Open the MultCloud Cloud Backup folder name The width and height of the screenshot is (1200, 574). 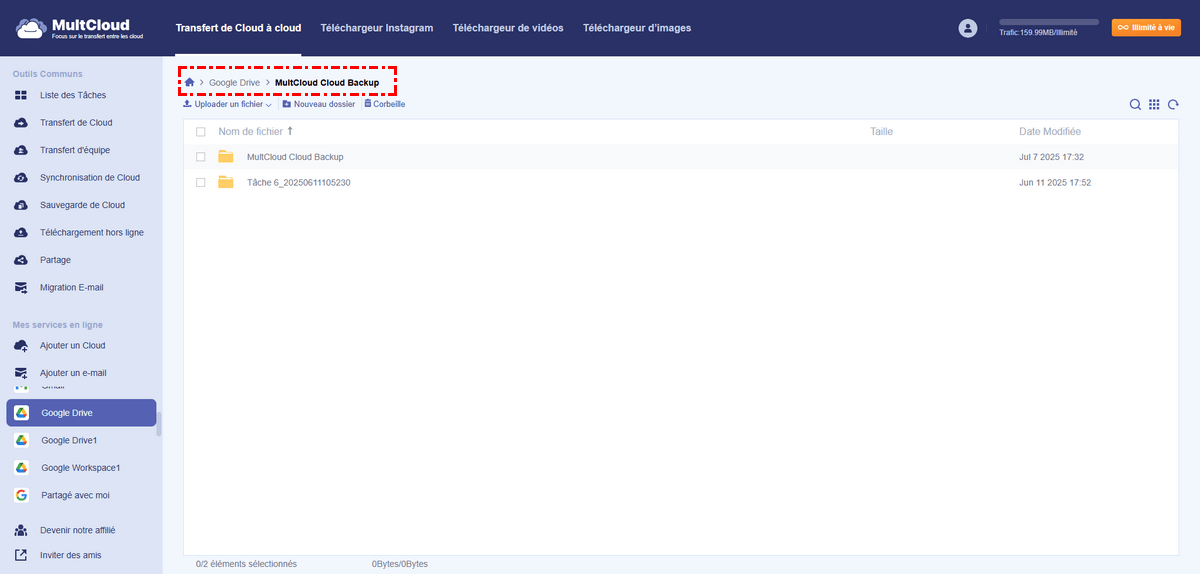click(295, 157)
